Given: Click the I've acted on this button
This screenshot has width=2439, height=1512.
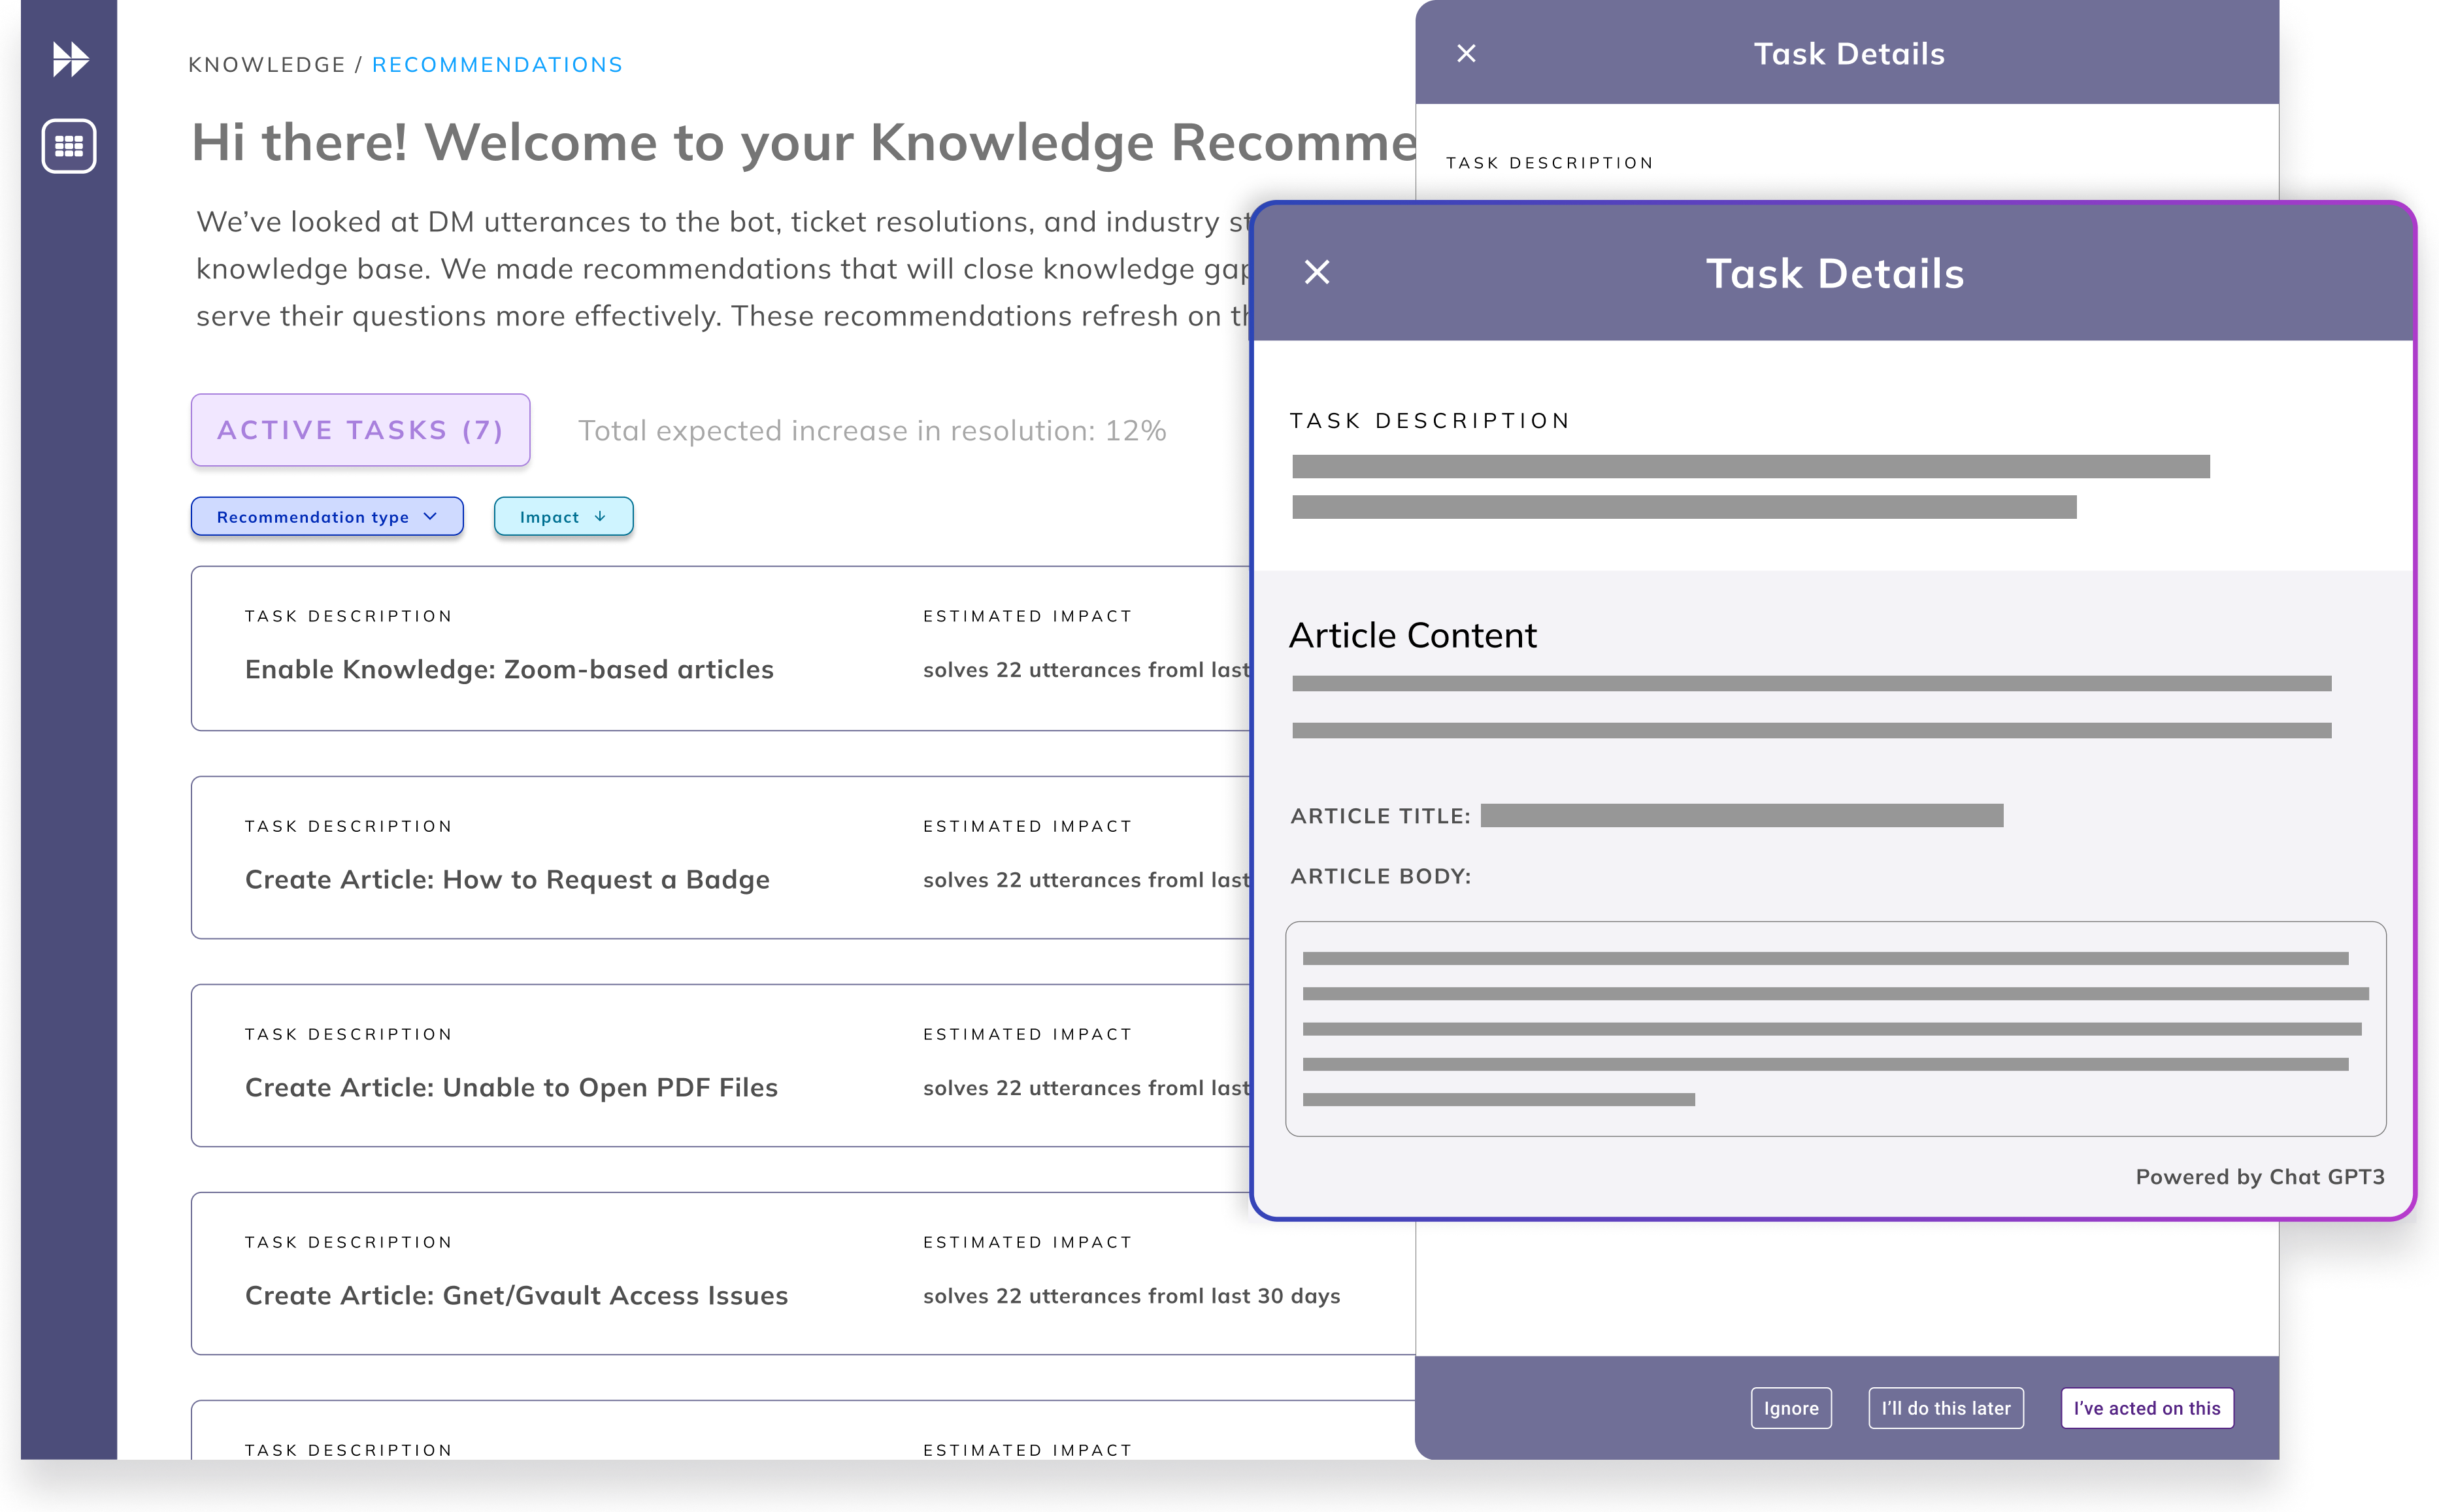Looking at the screenshot, I should pos(2146,1408).
